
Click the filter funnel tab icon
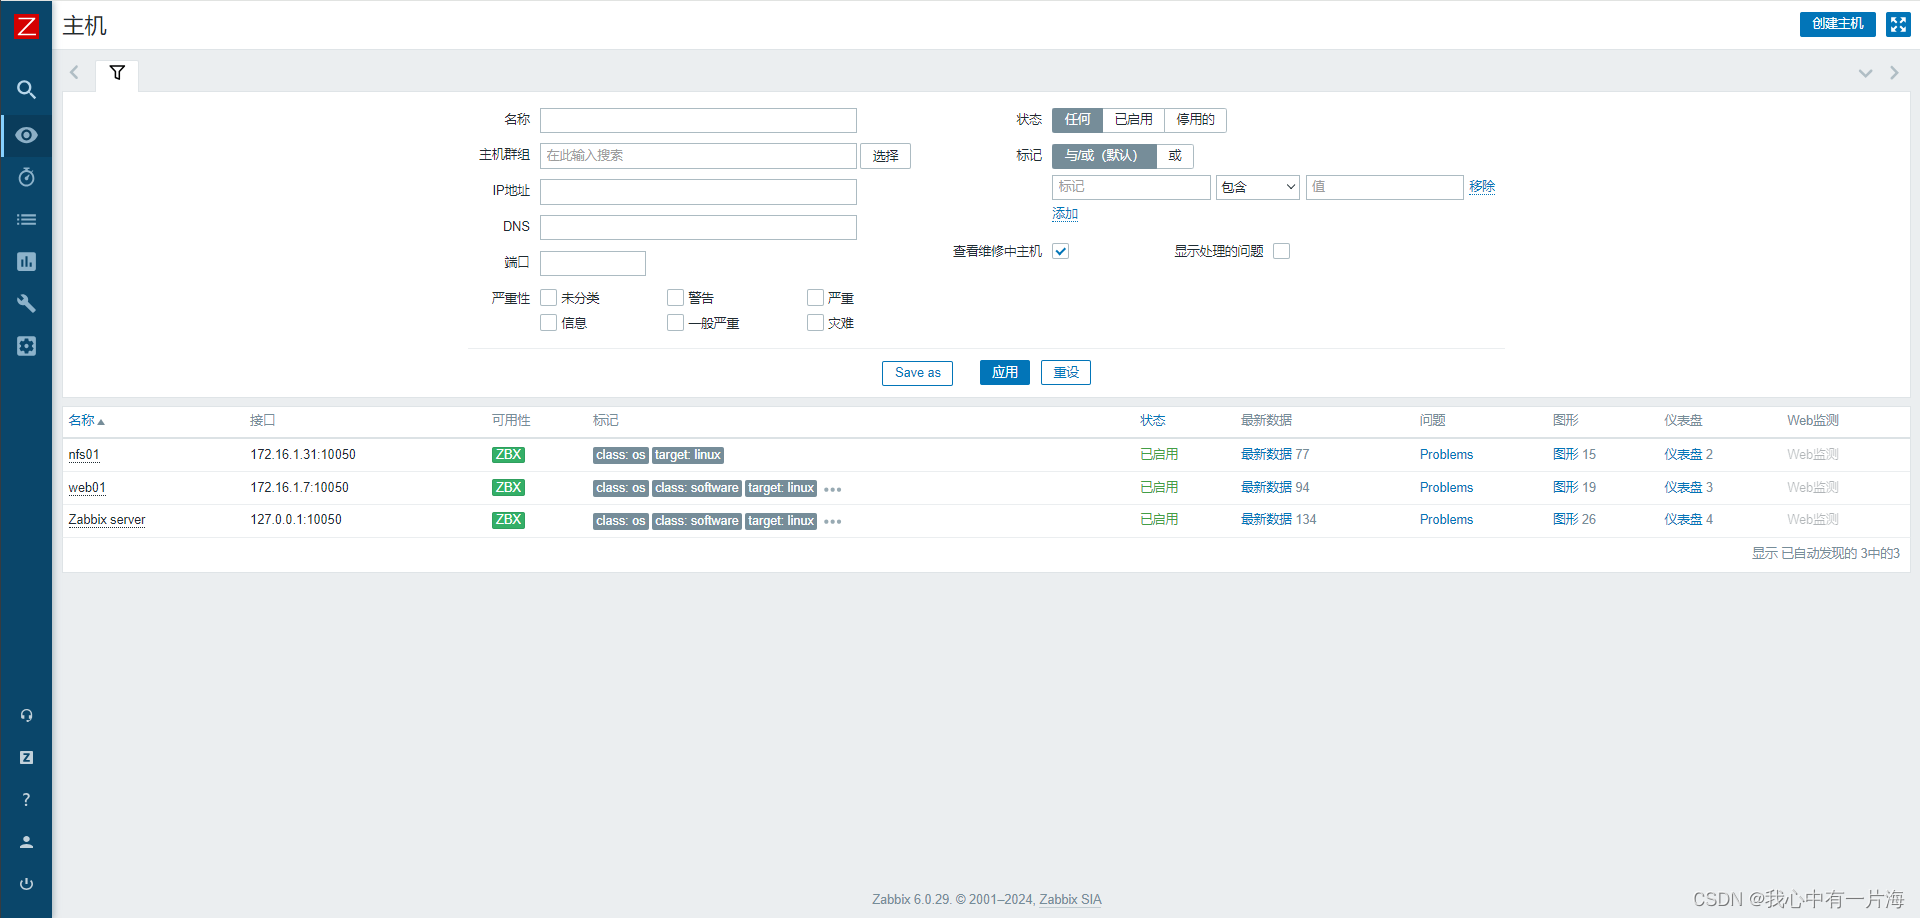coord(117,73)
